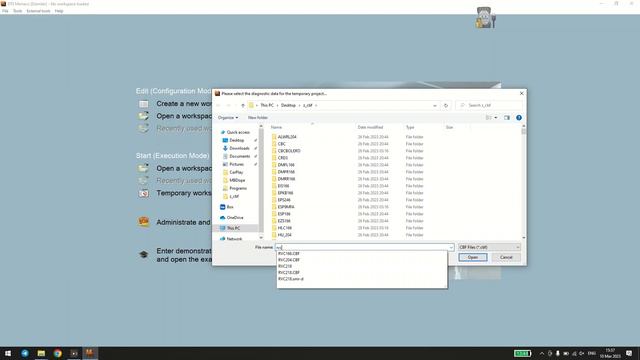
Task: Select the HLC166 folder
Action: click(284, 228)
